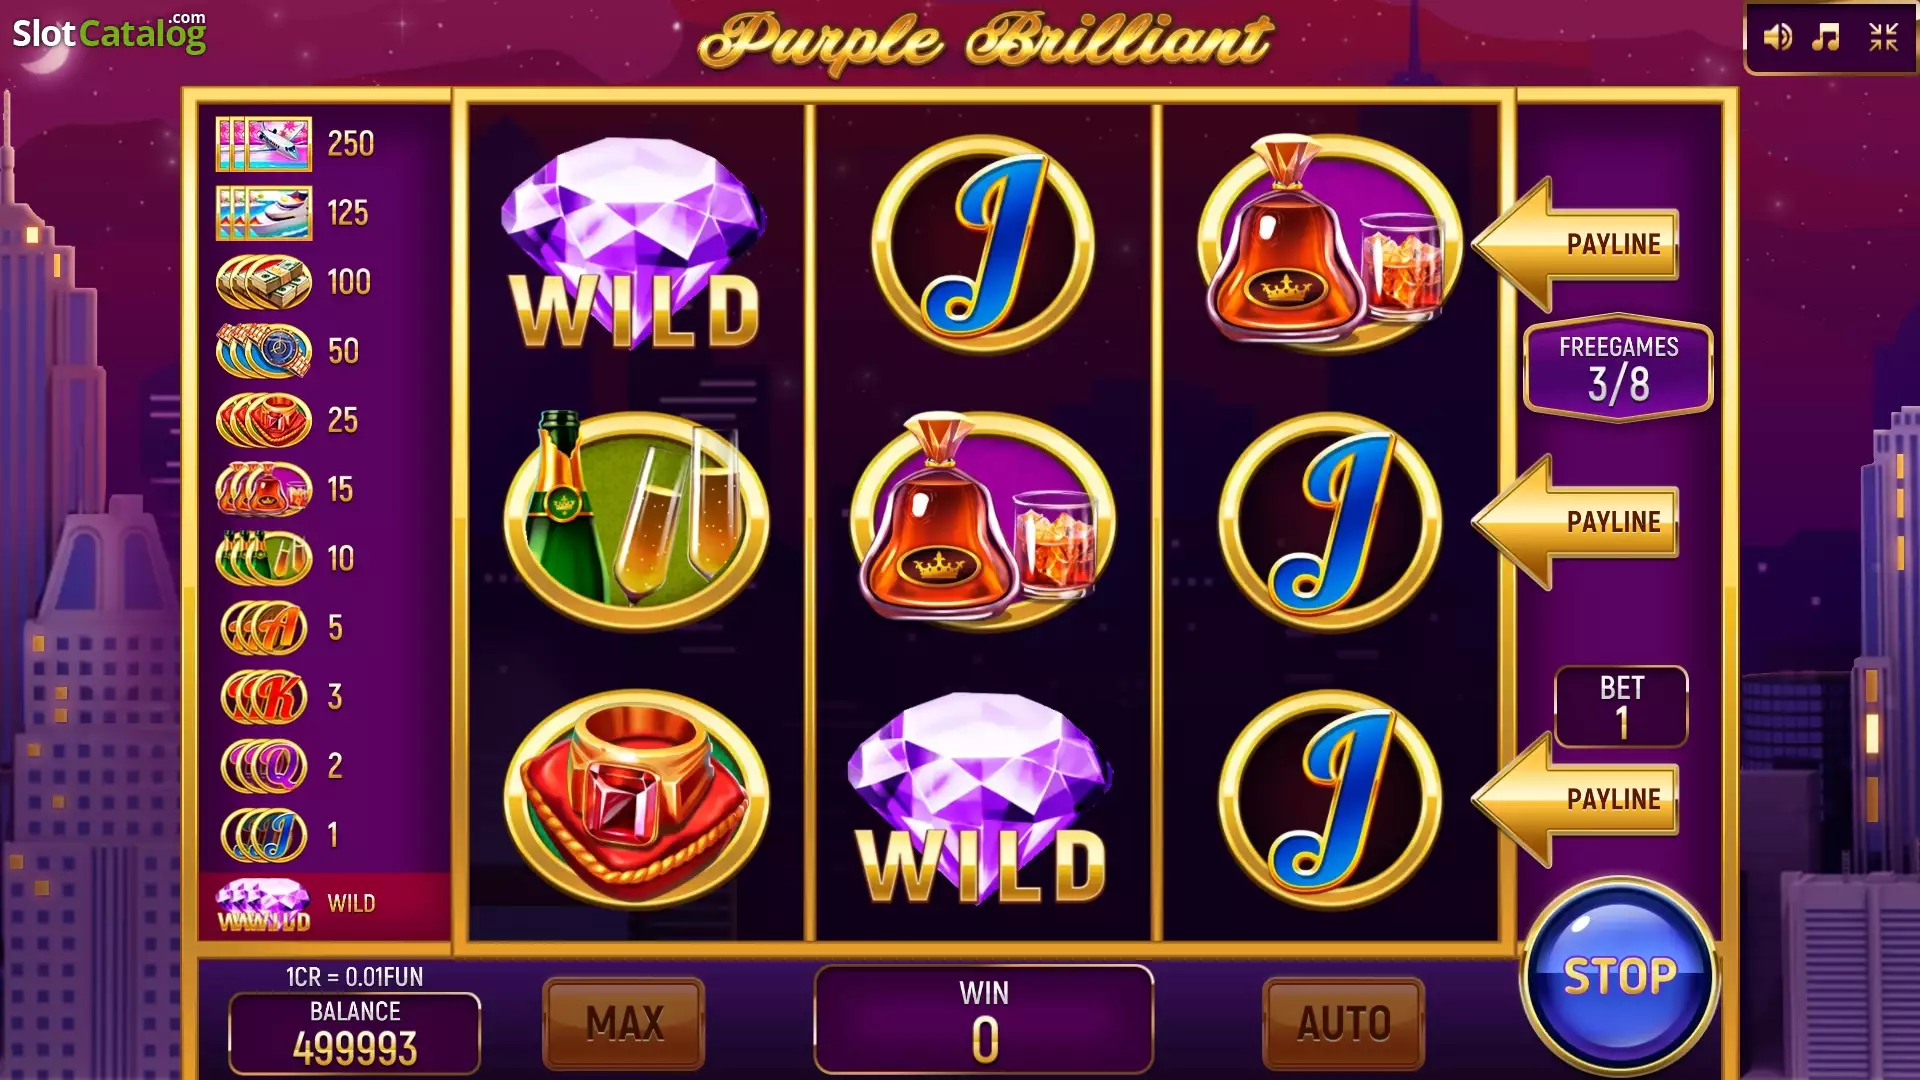
Task: Click the ruby ring symbol on the reels
Action: (x=635, y=799)
